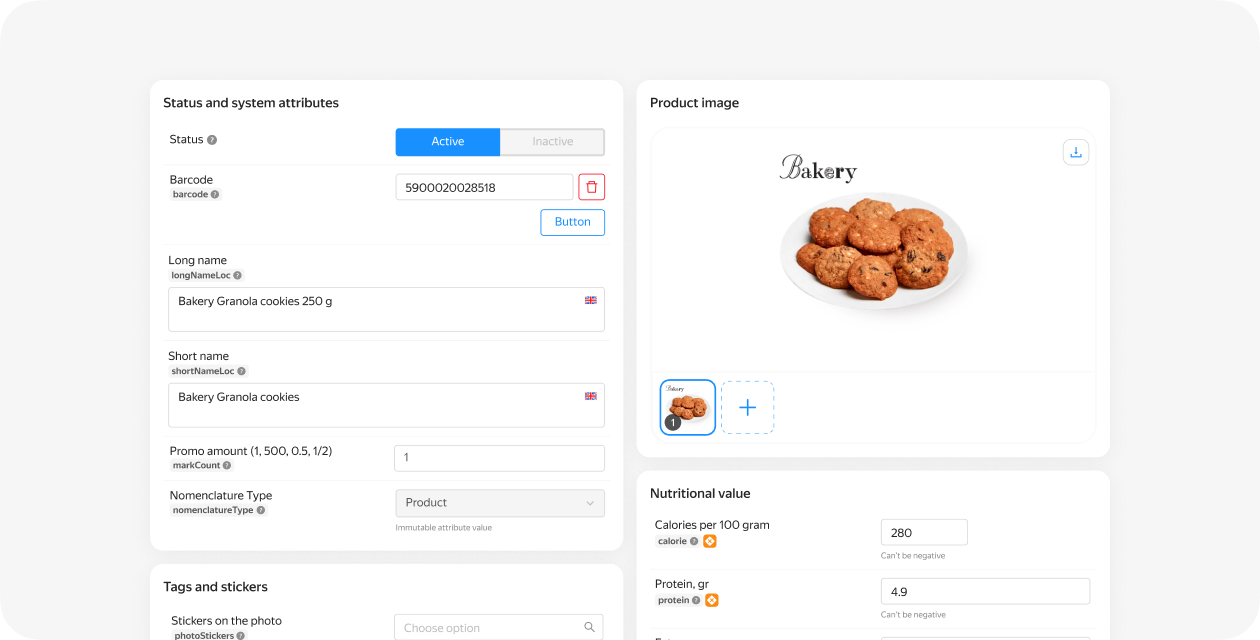Click language flag in Long name field
The width and height of the screenshot is (1260, 640).
tap(591, 300)
